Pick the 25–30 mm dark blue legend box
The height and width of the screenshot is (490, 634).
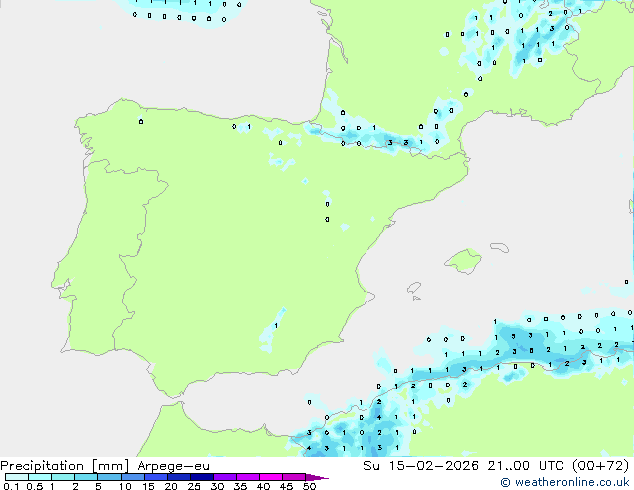pyautogui.click(x=202, y=477)
